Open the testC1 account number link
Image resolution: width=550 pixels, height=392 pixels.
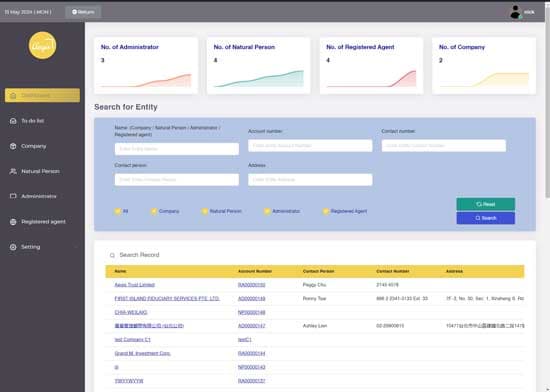pyautogui.click(x=245, y=340)
